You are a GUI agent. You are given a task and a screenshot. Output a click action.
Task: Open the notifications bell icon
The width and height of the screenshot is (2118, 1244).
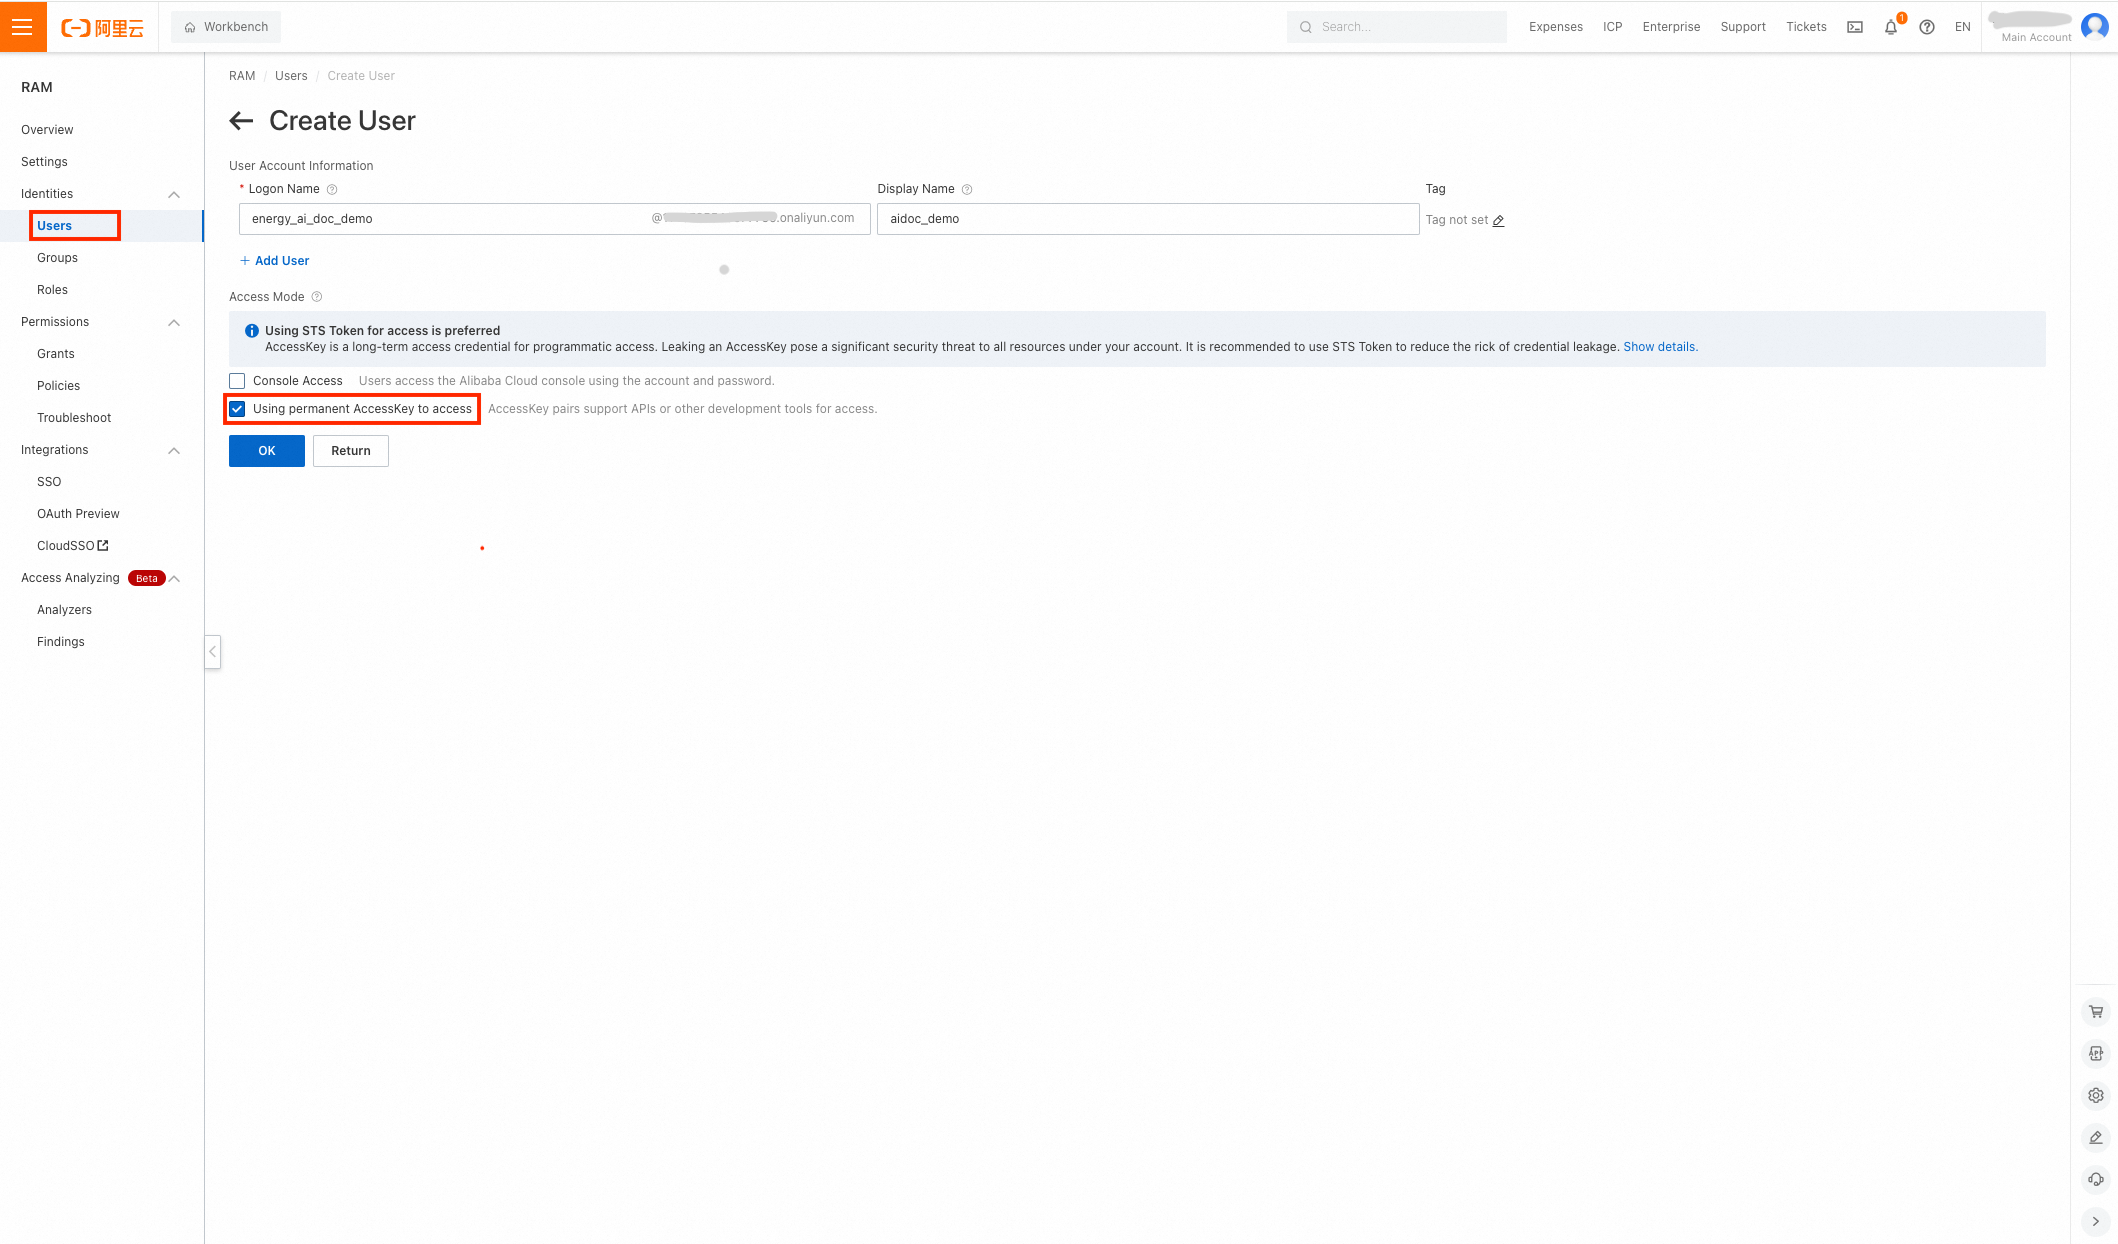(1890, 27)
